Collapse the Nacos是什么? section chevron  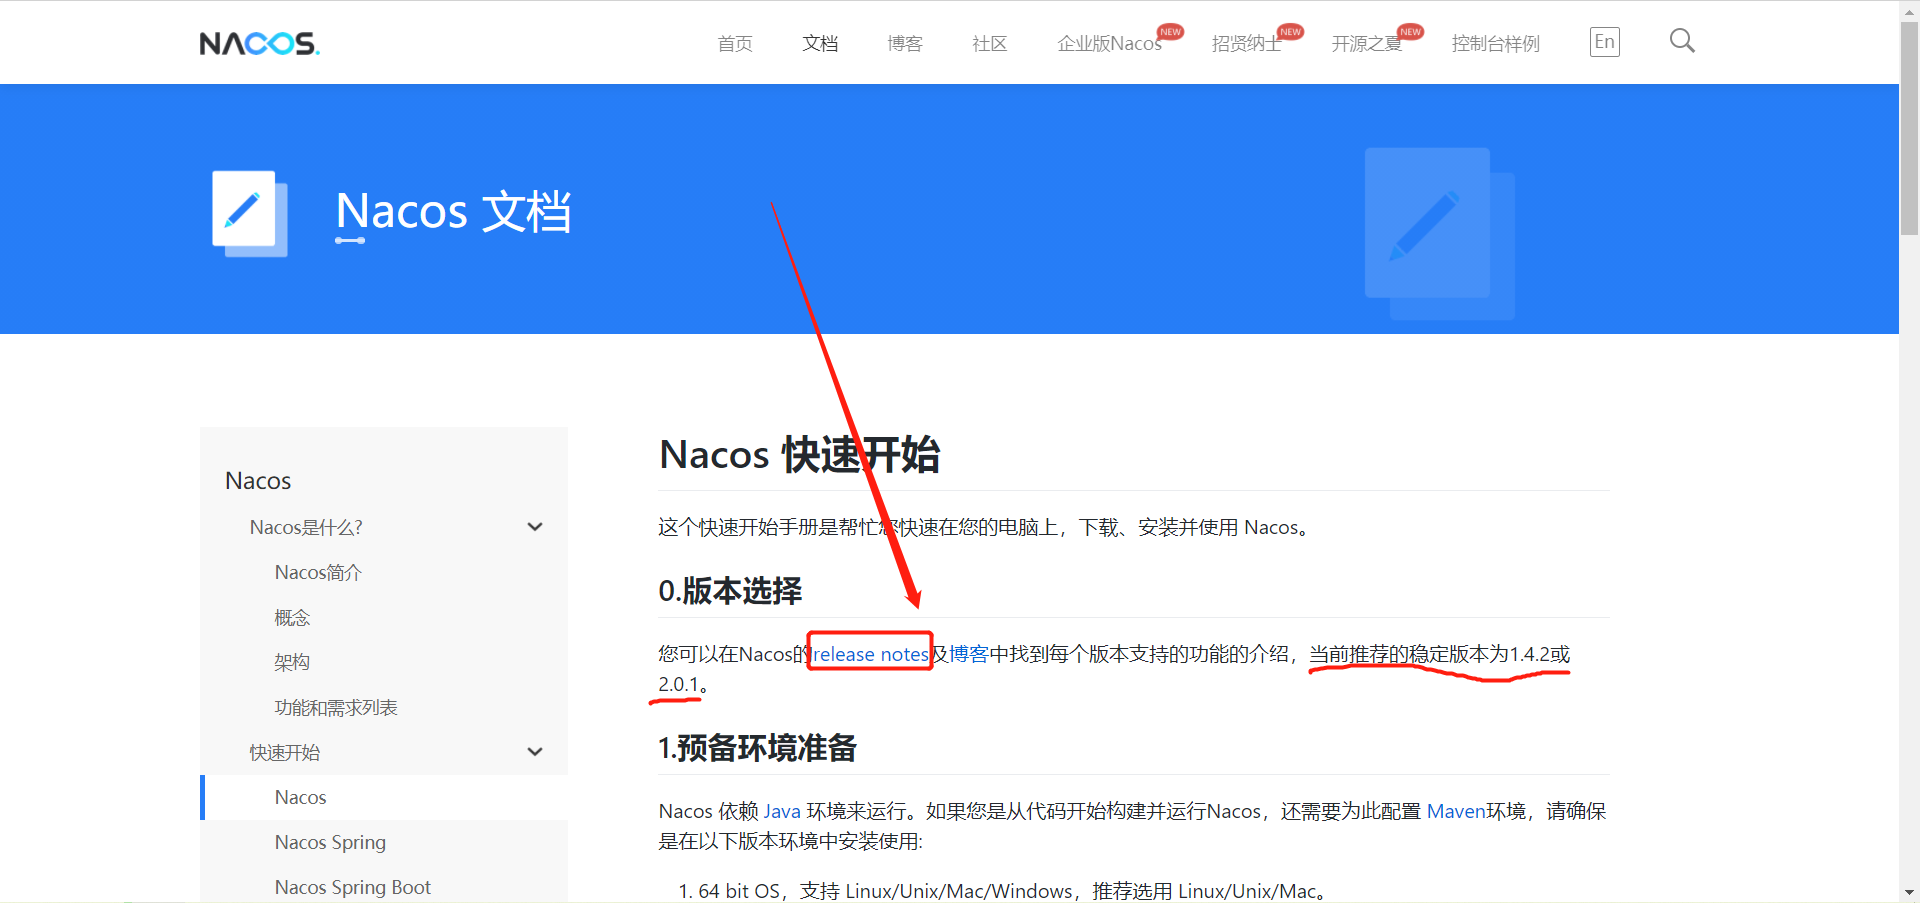(535, 527)
